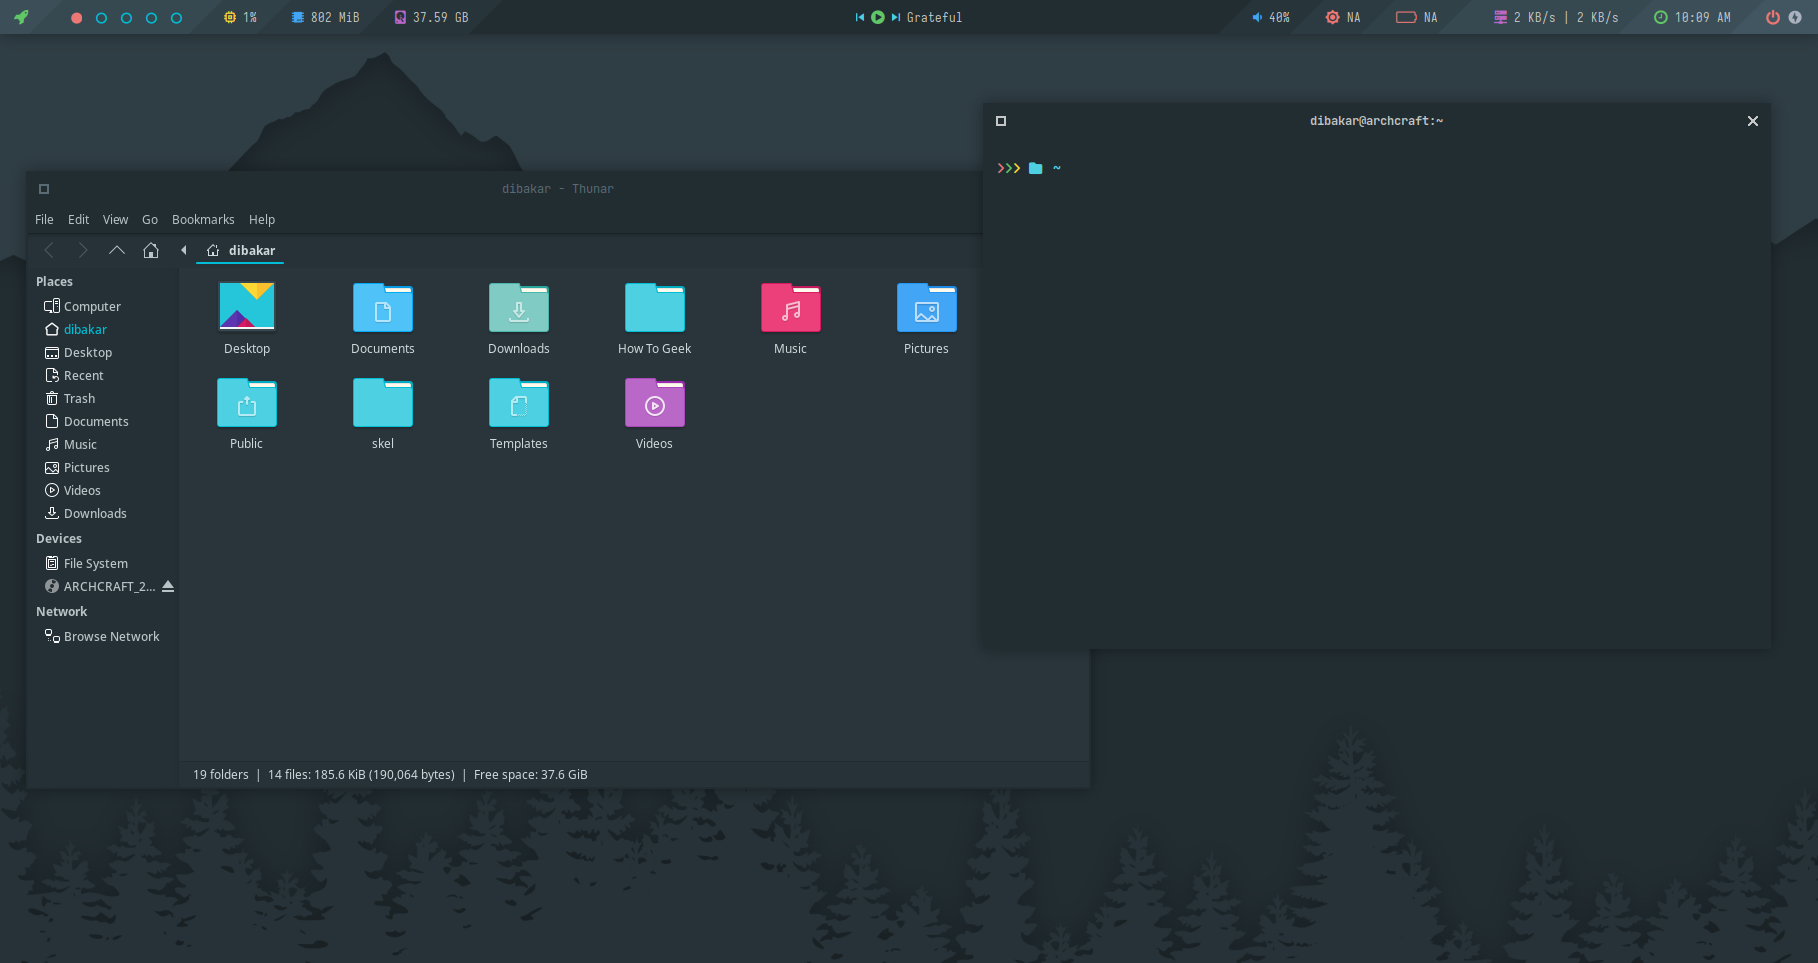Image resolution: width=1818 pixels, height=963 pixels.
Task: Go forward with Thunar's forward arrow
Action: [83, 250]
